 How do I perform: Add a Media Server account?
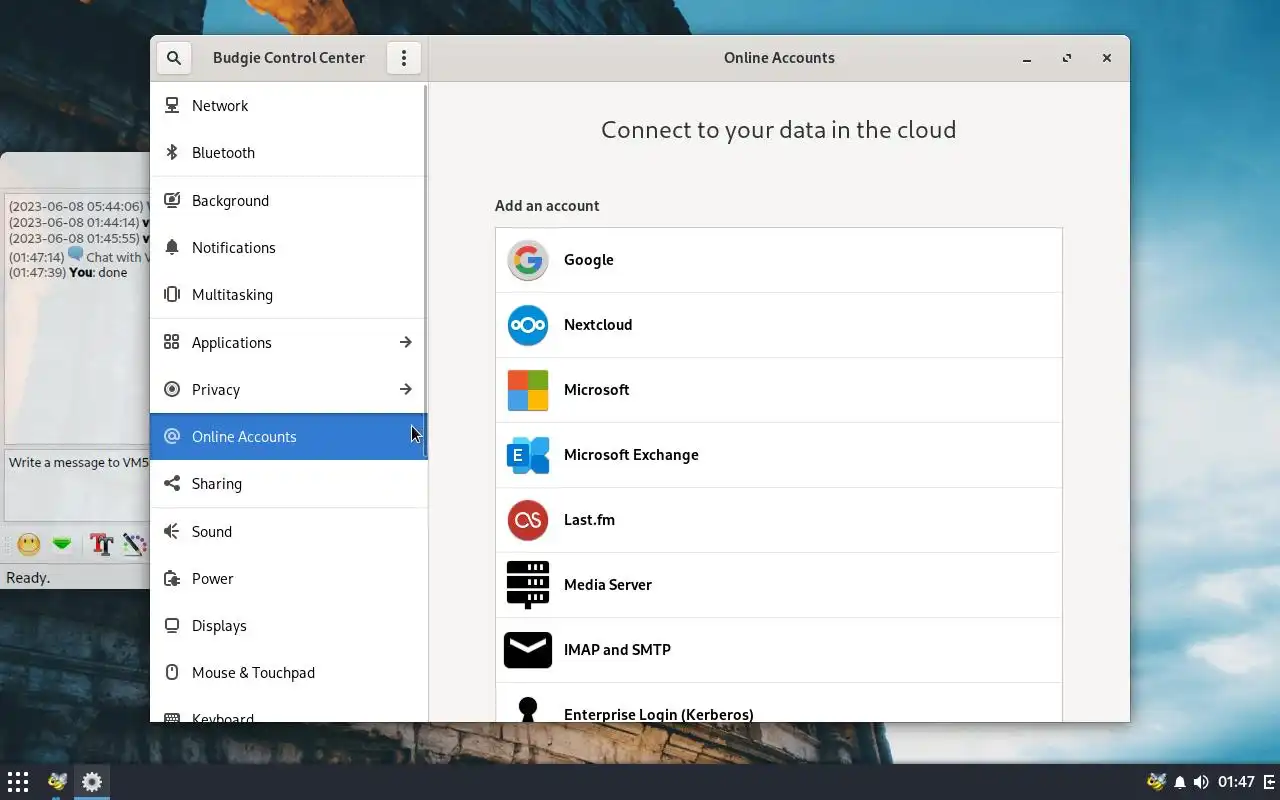(x=779, y=585)
